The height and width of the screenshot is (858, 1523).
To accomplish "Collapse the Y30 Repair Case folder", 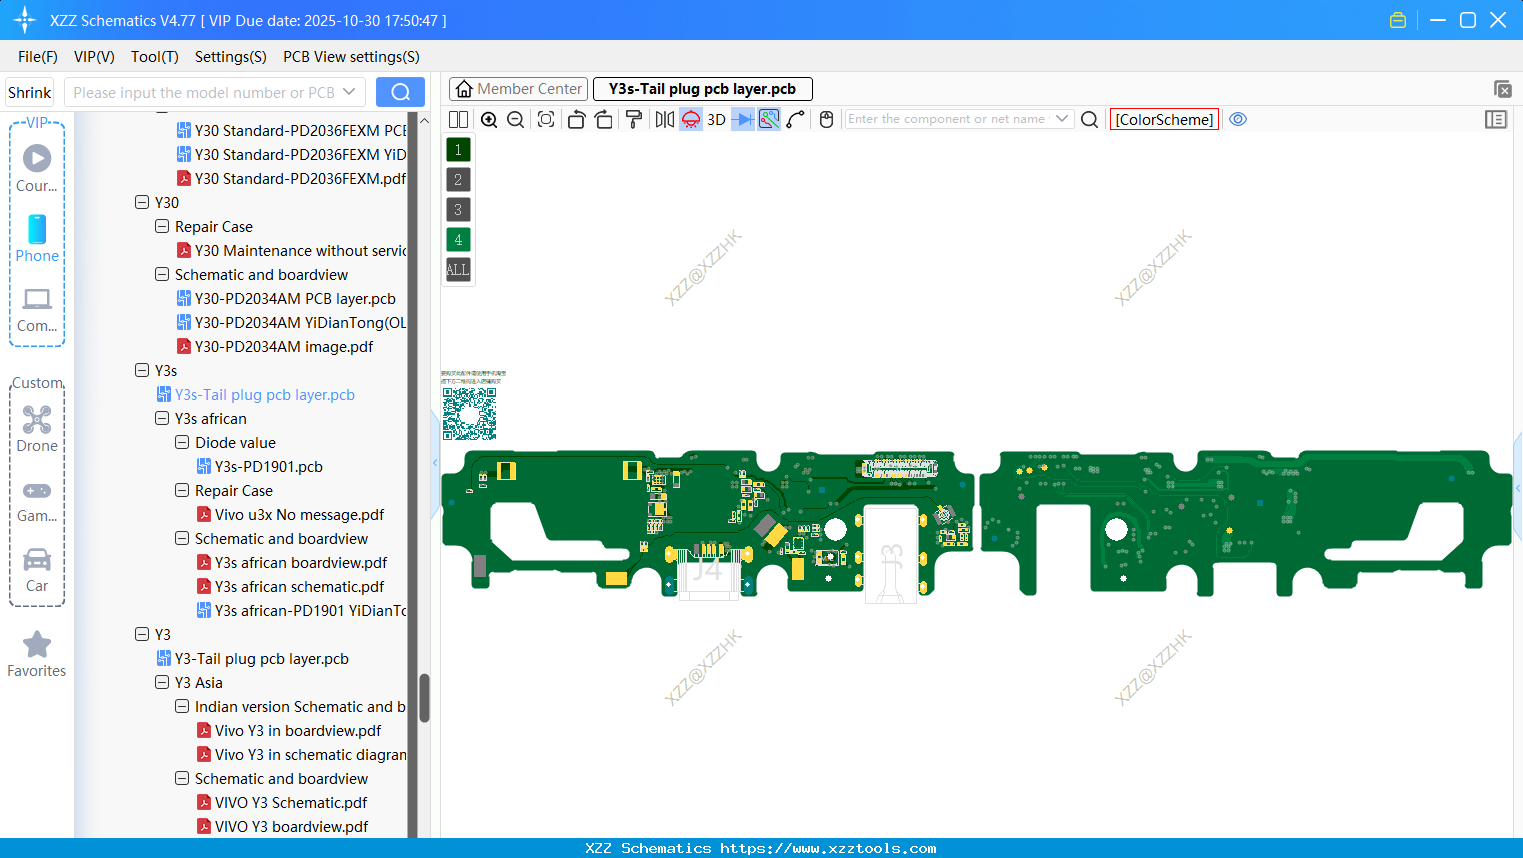I will pos(161,226).
